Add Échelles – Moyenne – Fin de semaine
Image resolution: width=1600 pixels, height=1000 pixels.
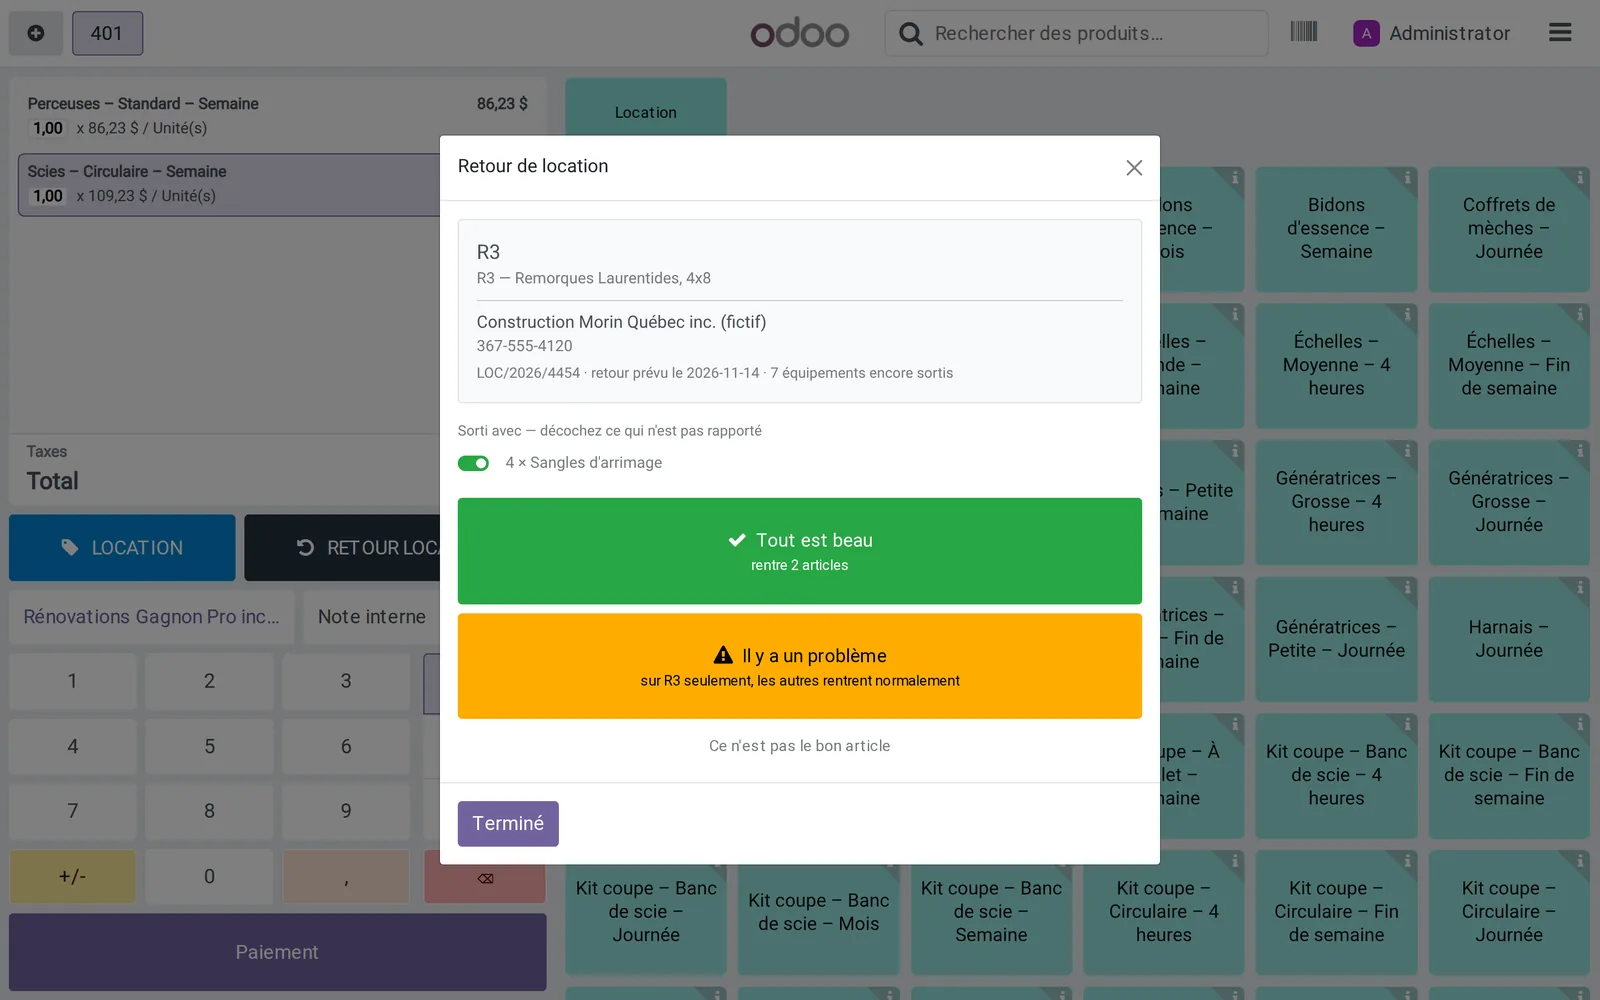point(1509,366)
